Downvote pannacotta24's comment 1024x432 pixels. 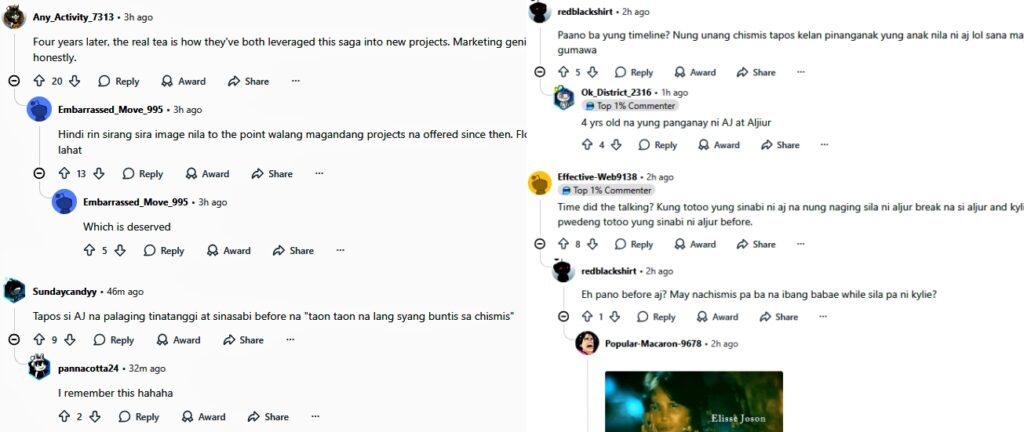94,417
